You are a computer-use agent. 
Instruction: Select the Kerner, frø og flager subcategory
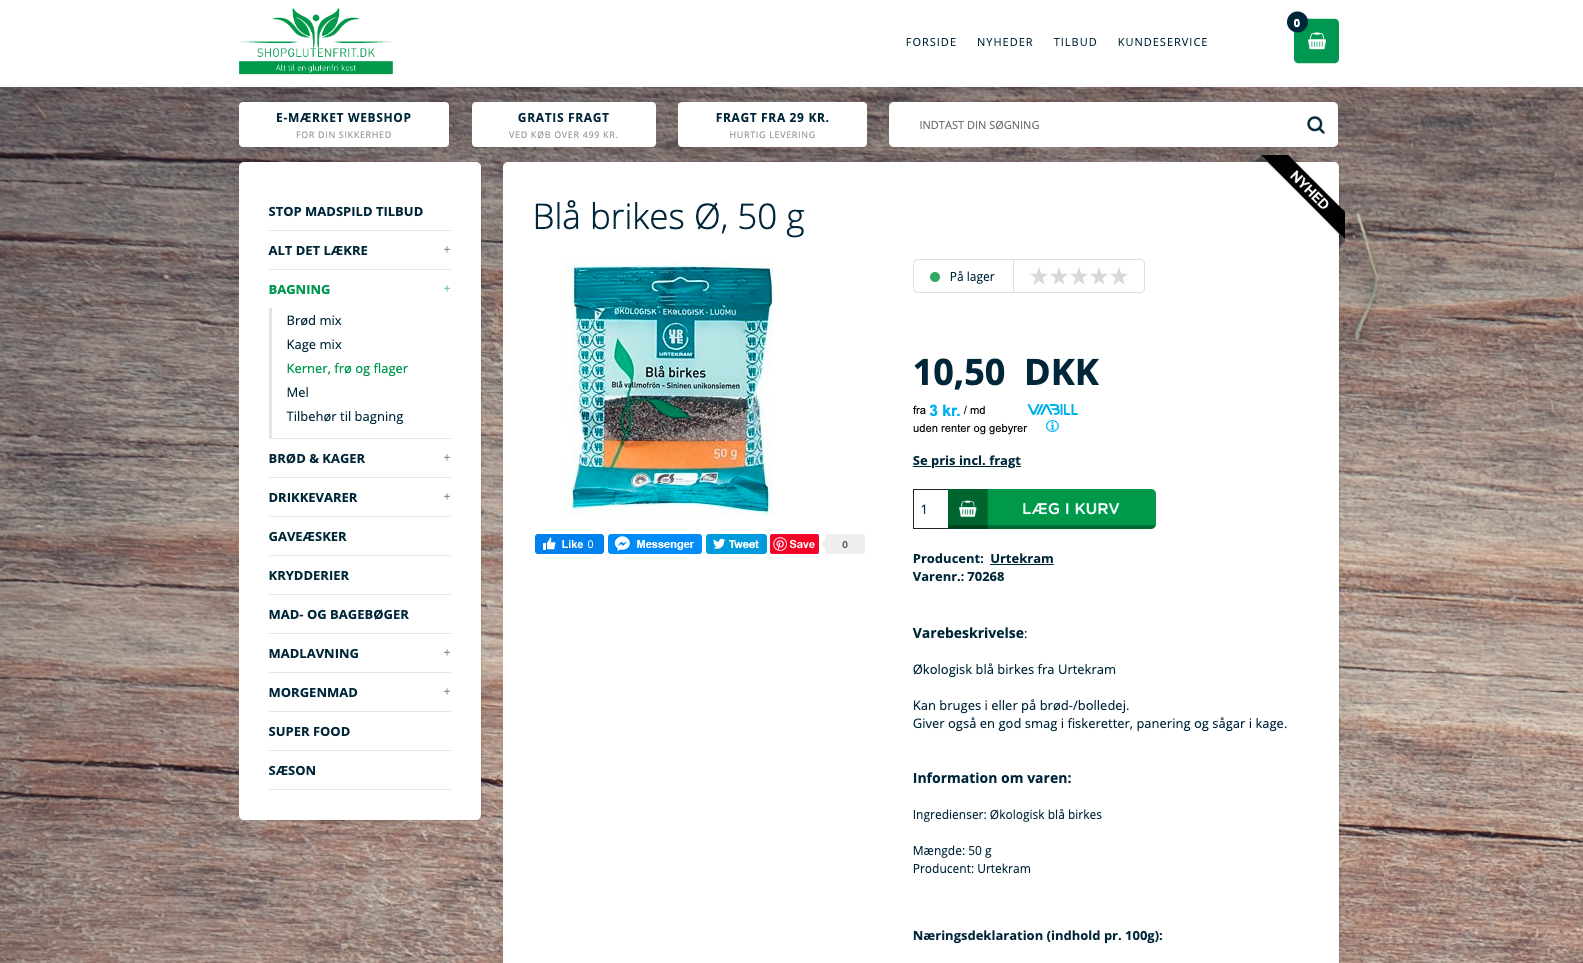coord(347,368)
